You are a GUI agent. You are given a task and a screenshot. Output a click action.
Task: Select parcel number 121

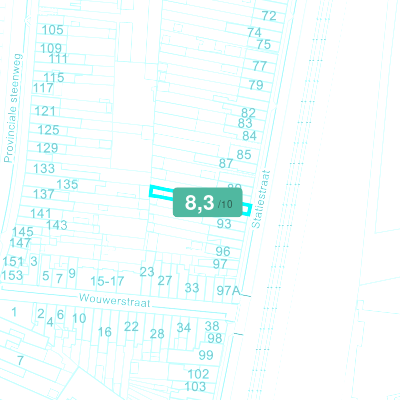(x=45, y=111)
